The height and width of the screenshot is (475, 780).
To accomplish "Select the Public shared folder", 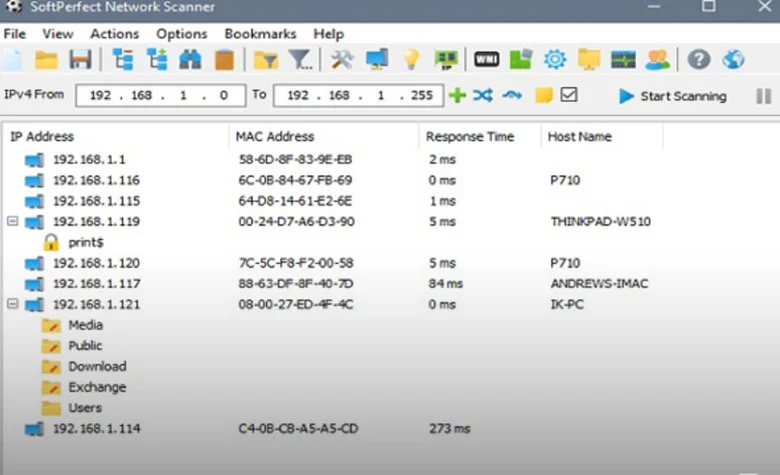I will (85, 345).
